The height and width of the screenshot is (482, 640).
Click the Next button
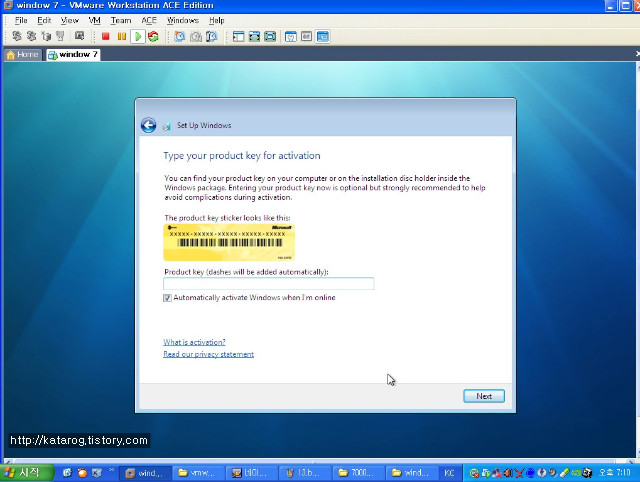coord(484,396)
